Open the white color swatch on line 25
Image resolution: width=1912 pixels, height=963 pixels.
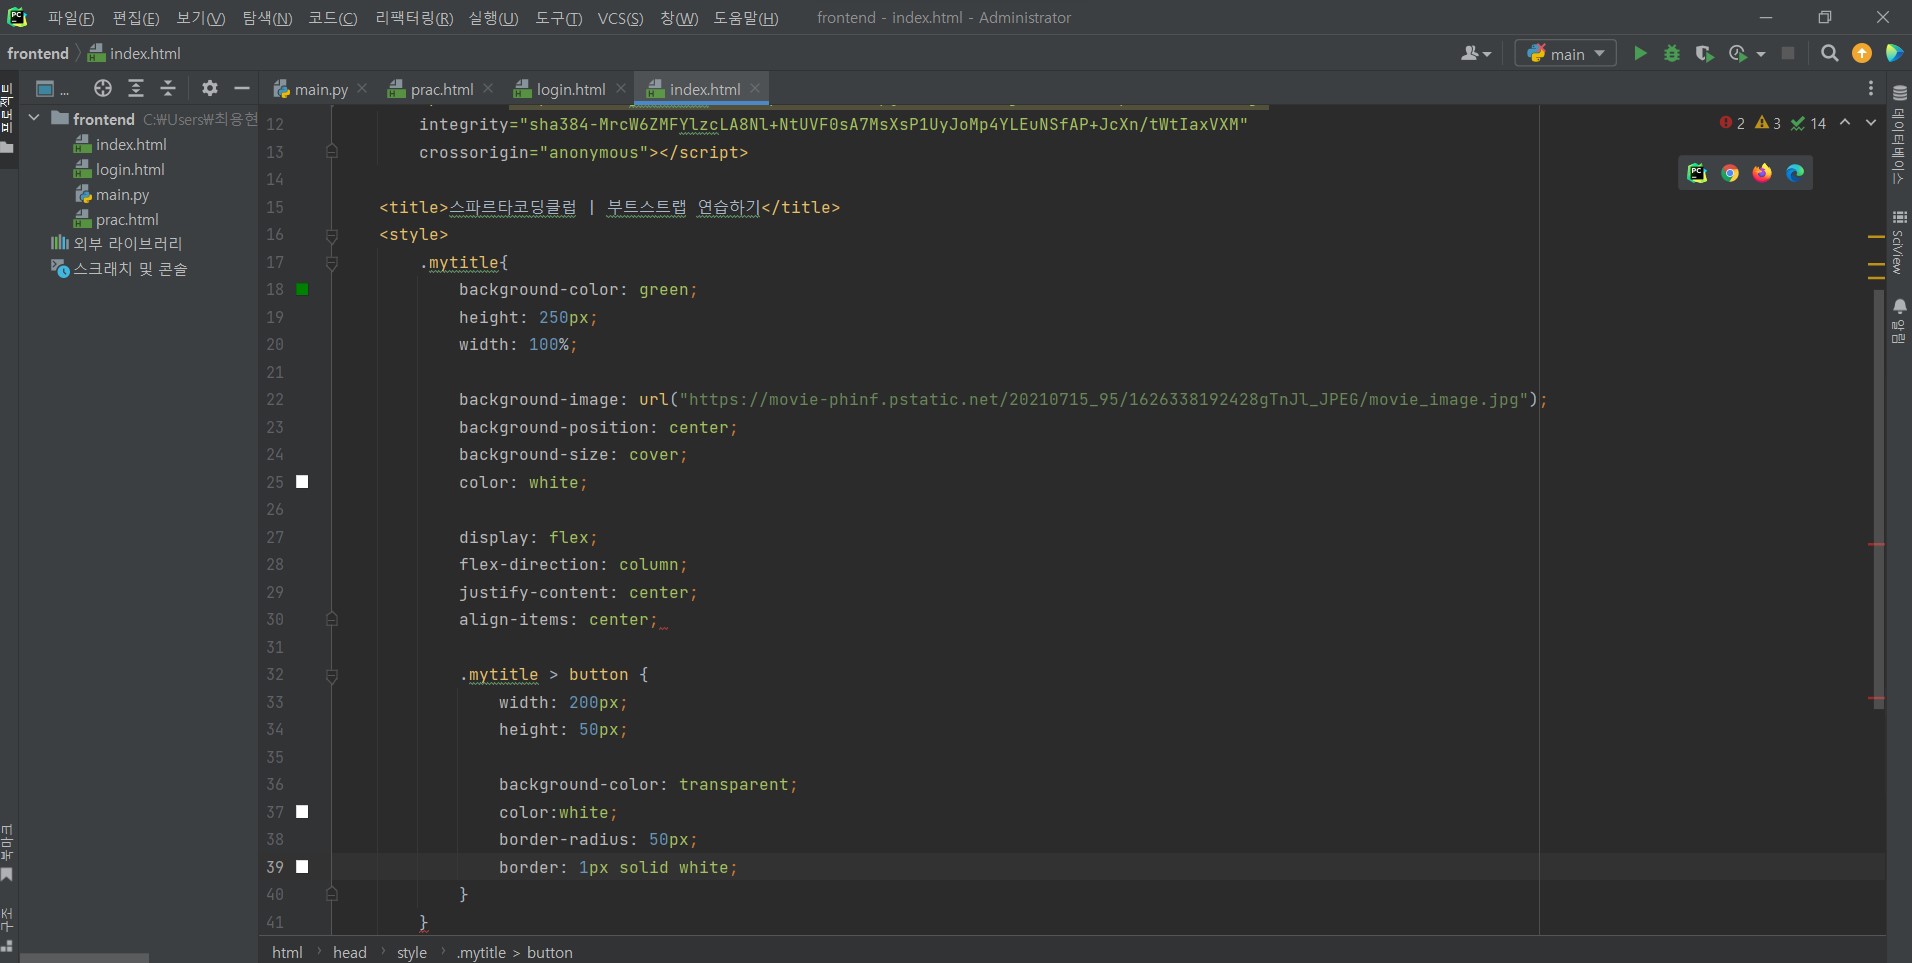302,482
